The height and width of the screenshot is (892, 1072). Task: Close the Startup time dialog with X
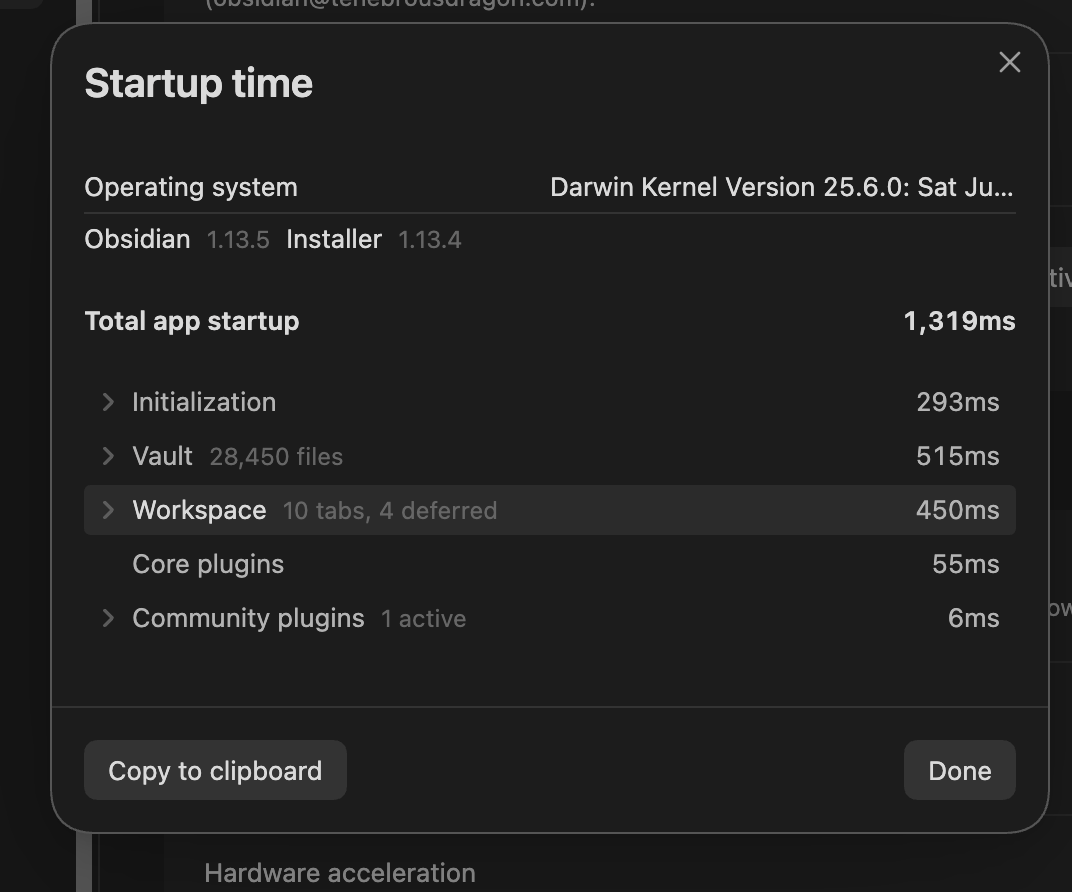[x=1009, y=62]
